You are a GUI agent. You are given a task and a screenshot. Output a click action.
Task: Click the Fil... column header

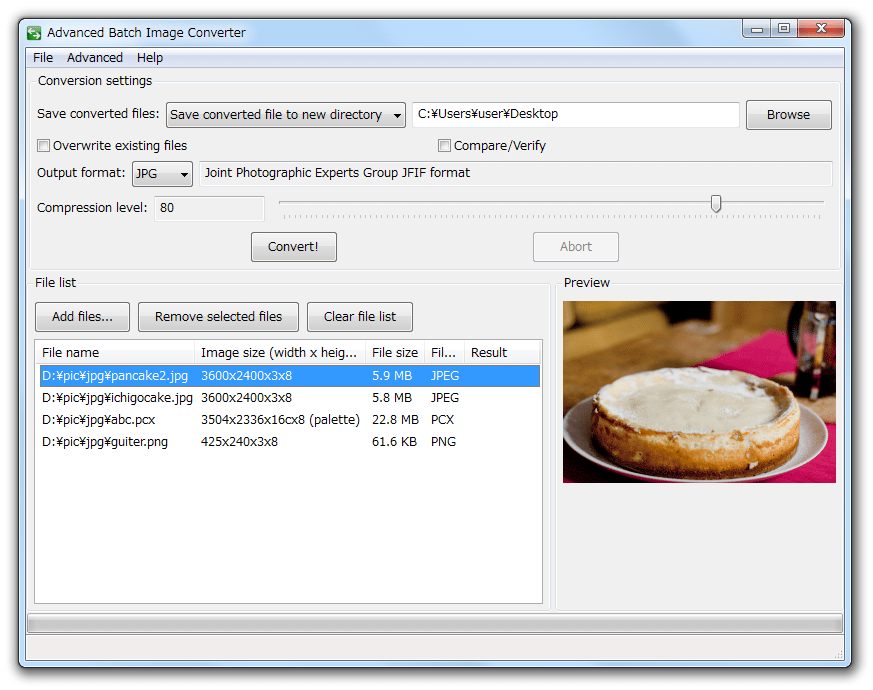(444, 353)
